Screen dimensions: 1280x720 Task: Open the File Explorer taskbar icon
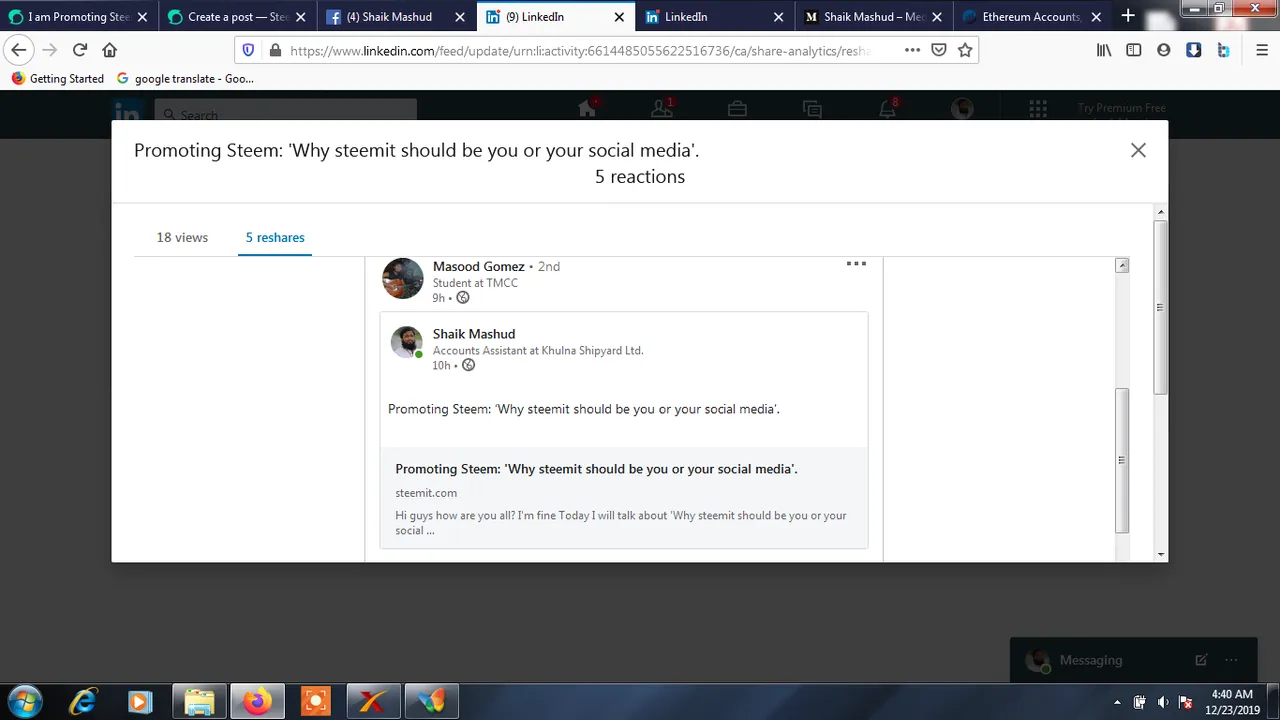[199, 702]
